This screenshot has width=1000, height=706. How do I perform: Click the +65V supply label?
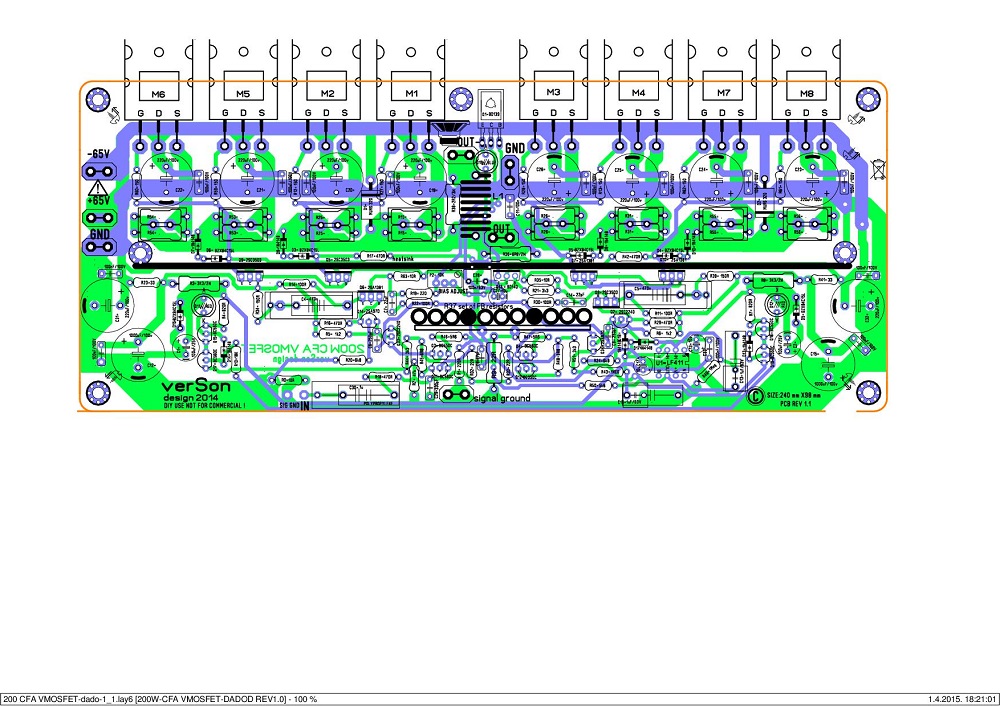coord(98,200)
